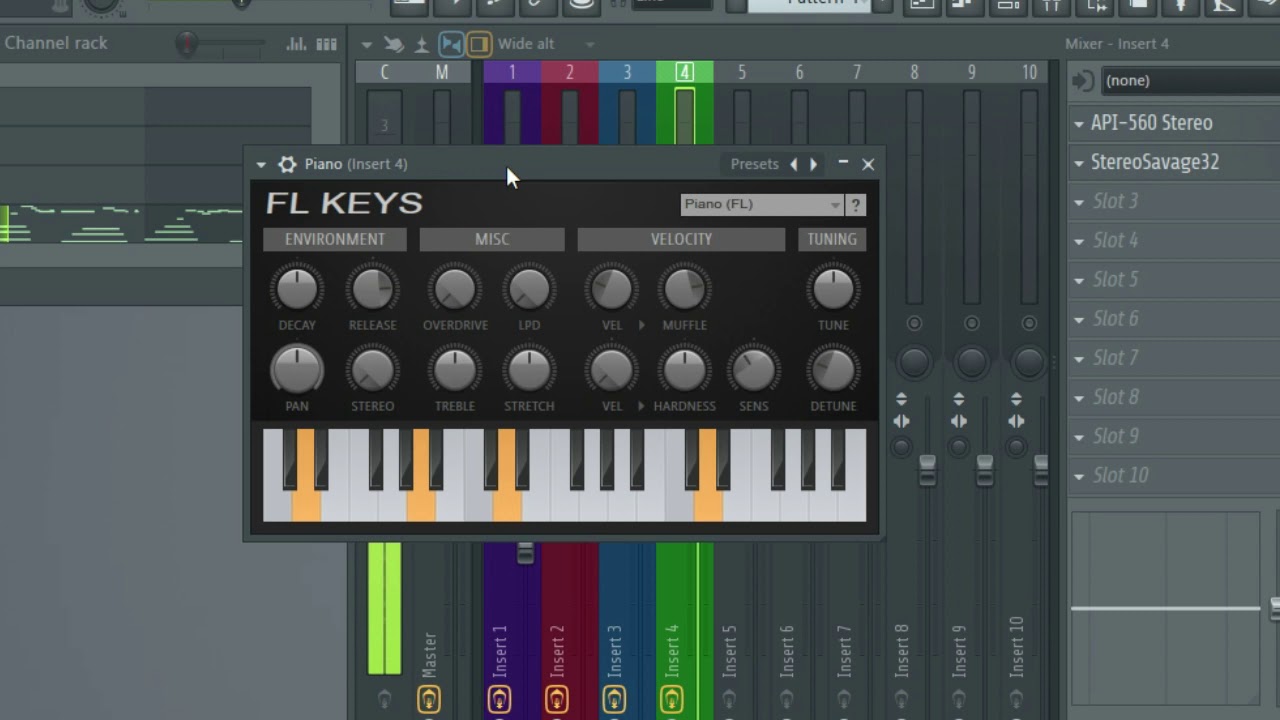Viewport: 1280px width, 720px height.
Task: Click the SENS knob
Action: coord(754,370)
